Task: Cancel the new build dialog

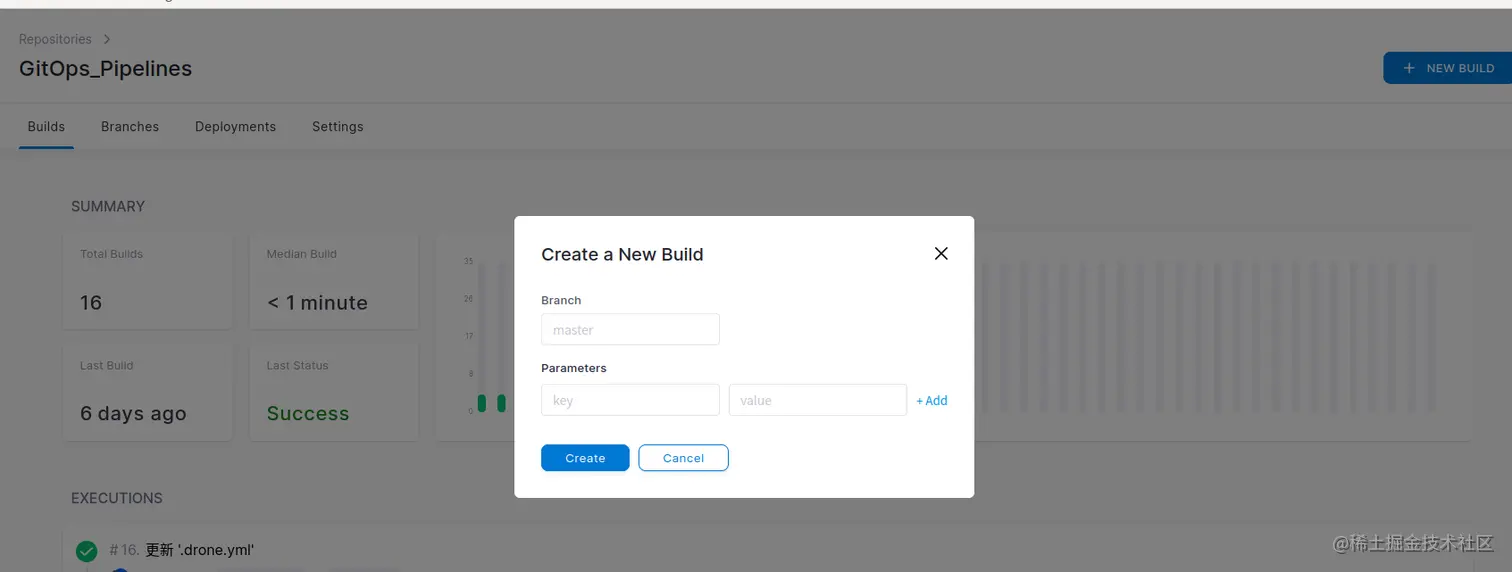Action: point(683,458)
